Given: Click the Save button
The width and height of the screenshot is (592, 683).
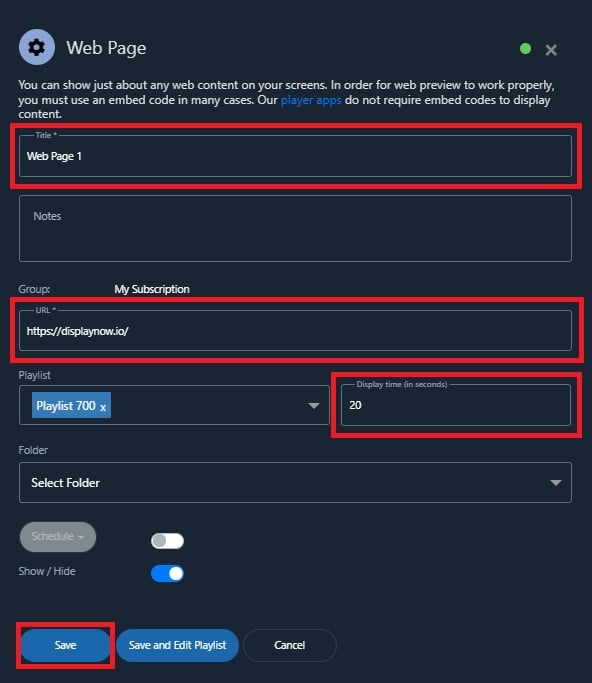Looking at the screenshot, I should 65,645.
